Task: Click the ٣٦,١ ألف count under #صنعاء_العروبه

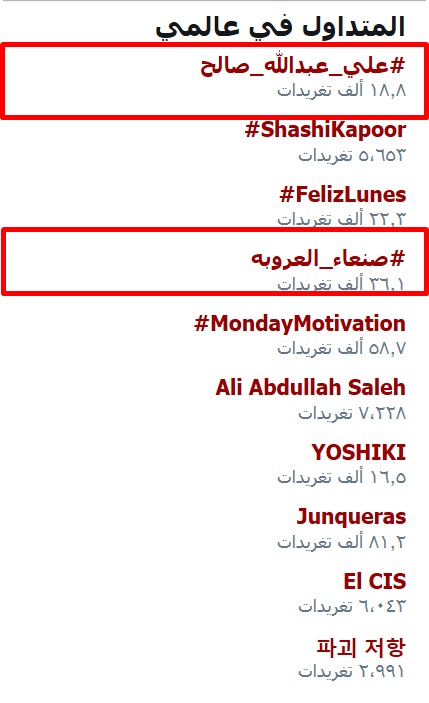Action: 341,283
